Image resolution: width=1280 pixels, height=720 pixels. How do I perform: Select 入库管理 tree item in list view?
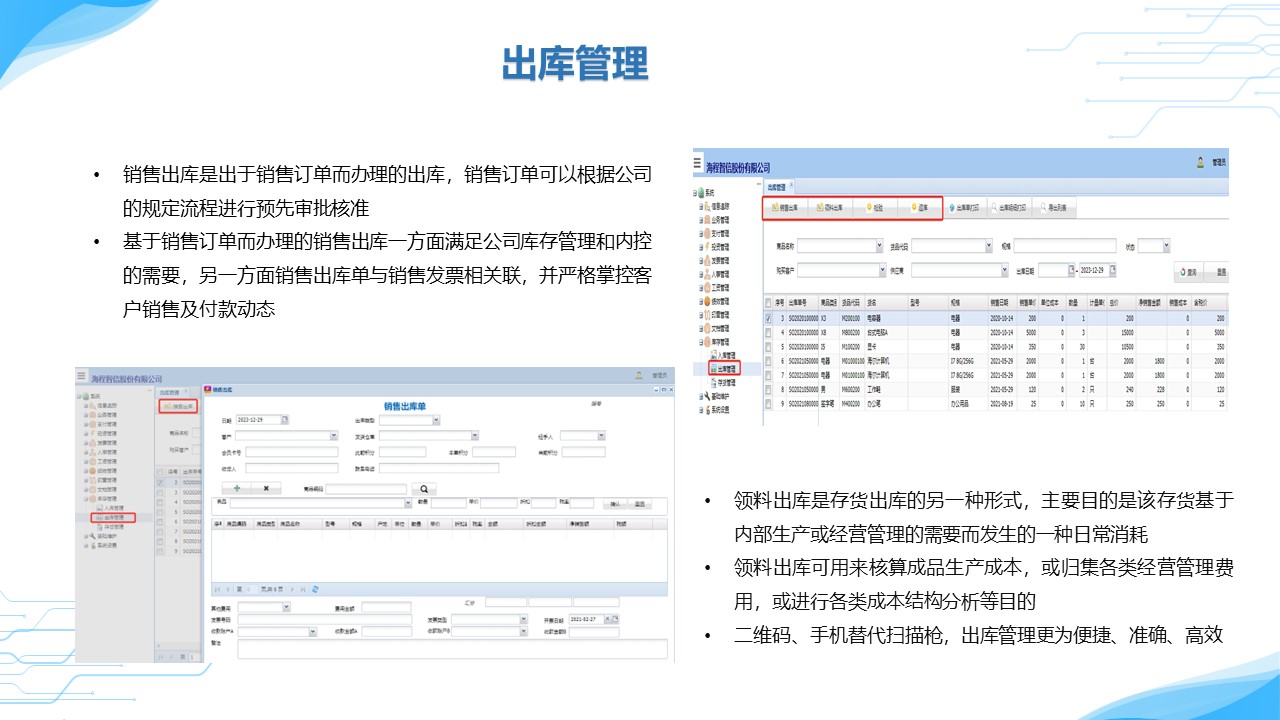pos(724,355)
